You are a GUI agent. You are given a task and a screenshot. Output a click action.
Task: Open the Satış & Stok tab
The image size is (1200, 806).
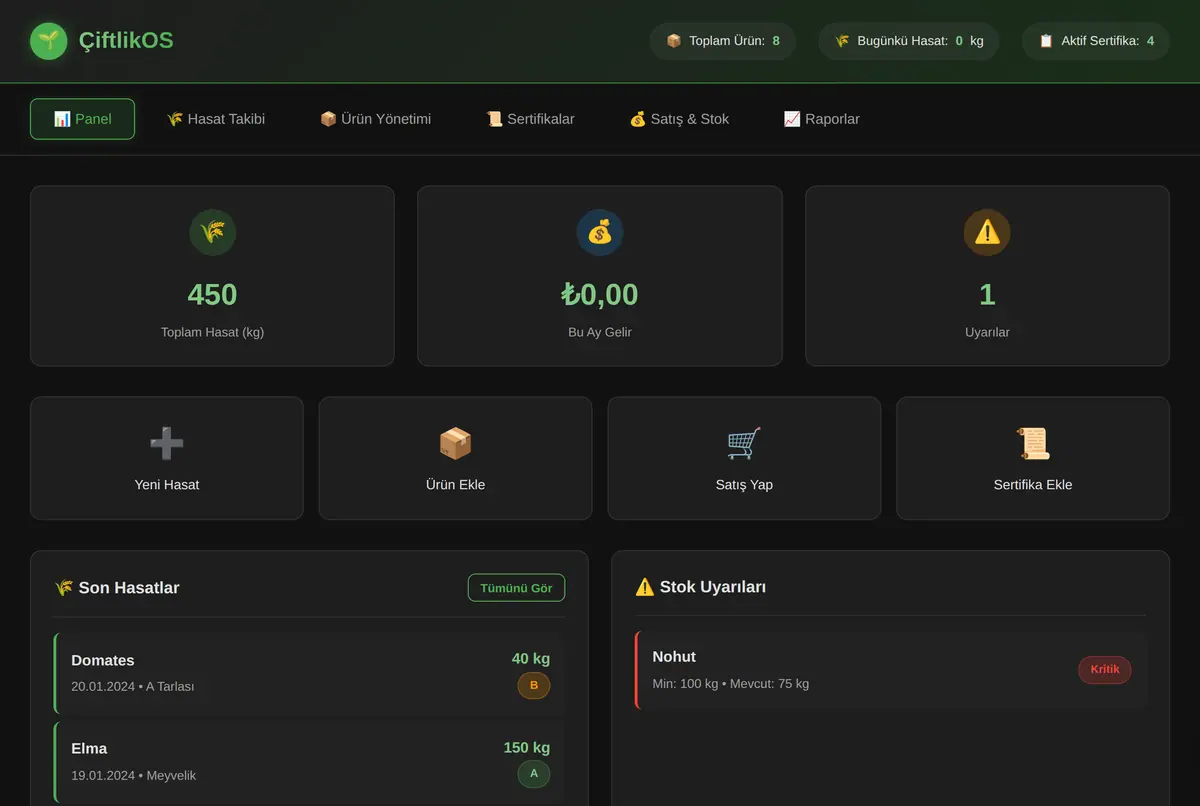click(679, 119)
